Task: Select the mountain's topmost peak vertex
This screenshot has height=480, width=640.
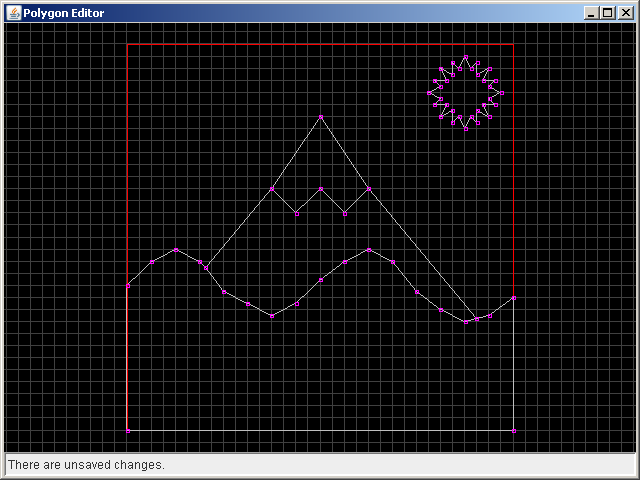Action: click(321, 117)
